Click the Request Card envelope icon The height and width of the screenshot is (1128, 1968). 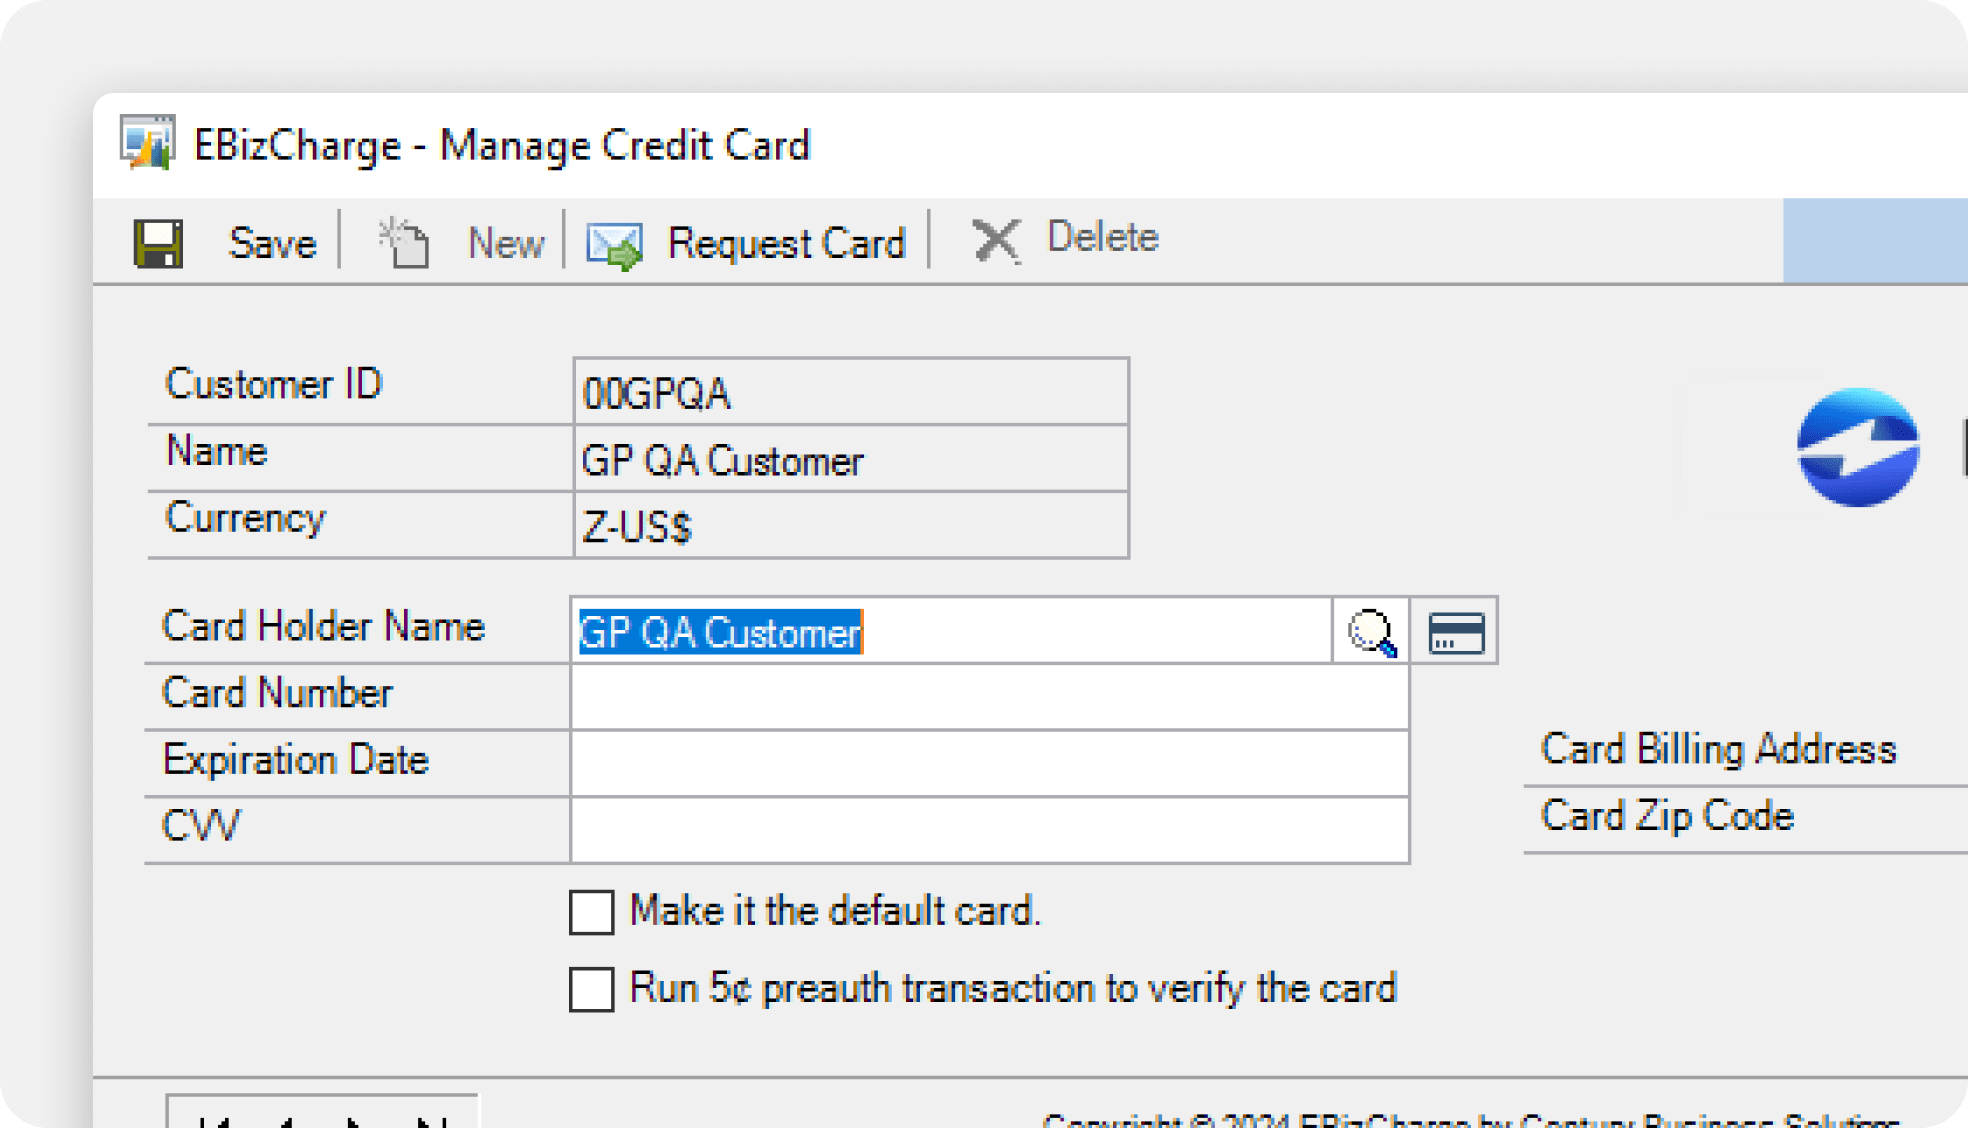pos(613,245)
